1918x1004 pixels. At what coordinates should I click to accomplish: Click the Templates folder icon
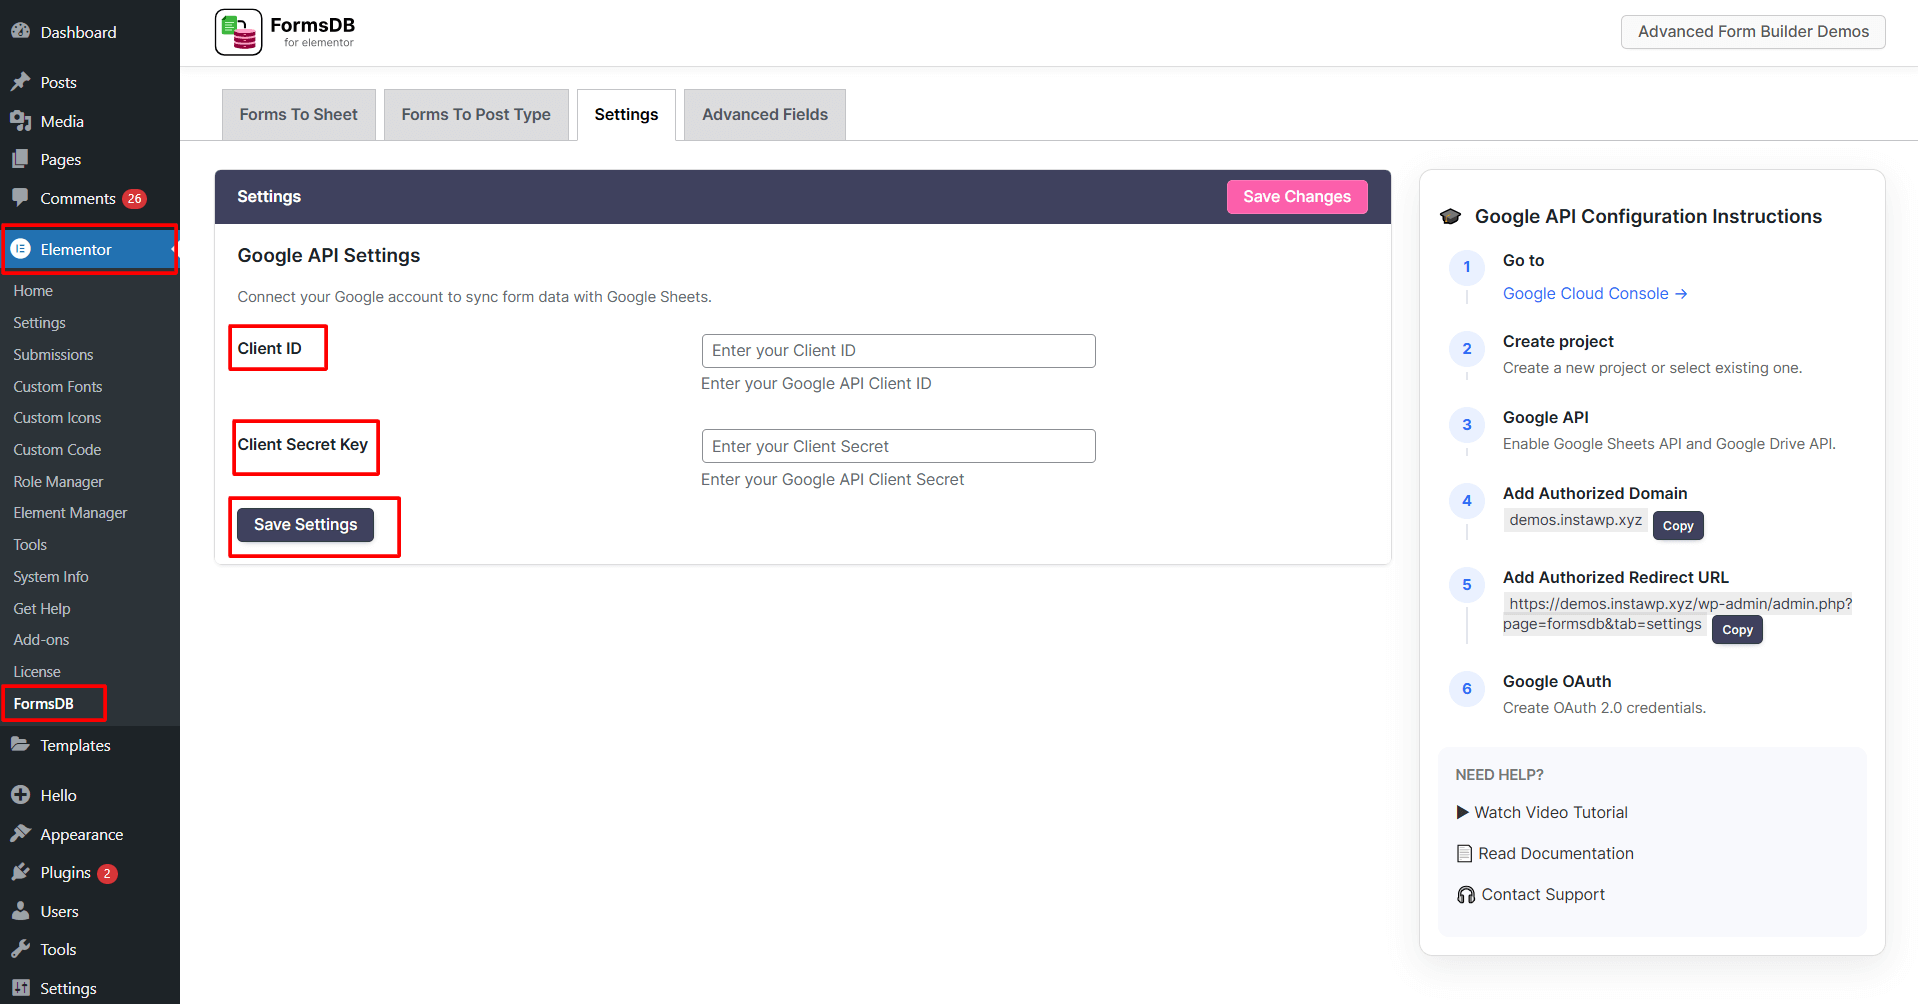(x=20, y=745)
